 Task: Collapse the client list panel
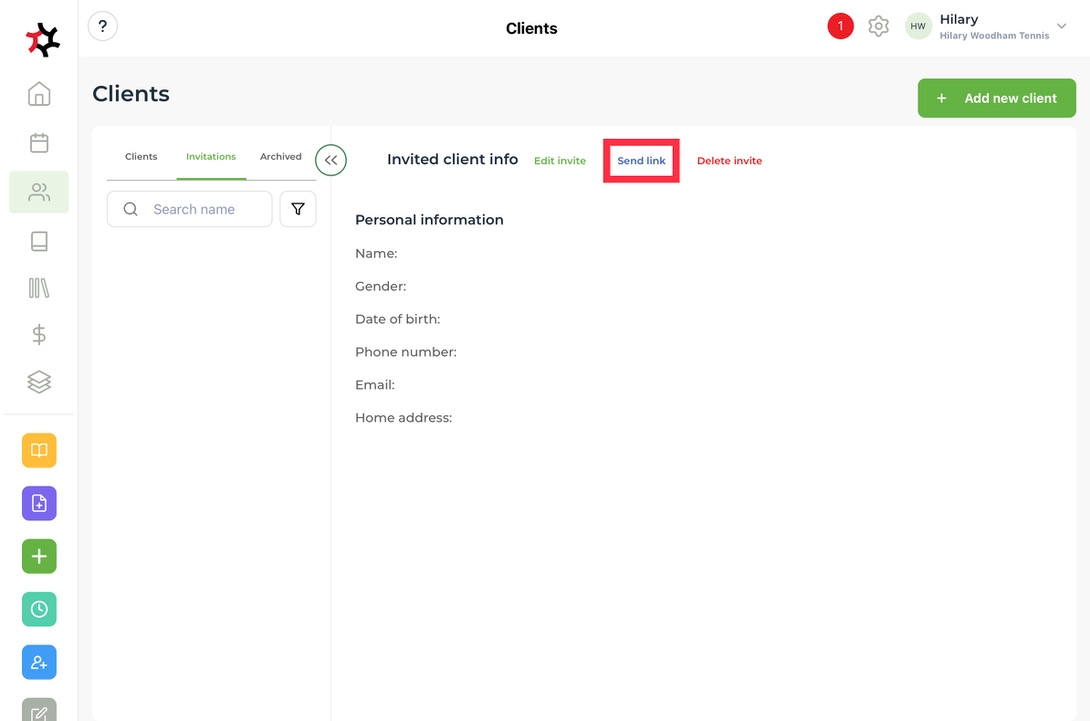pos(331,160)
